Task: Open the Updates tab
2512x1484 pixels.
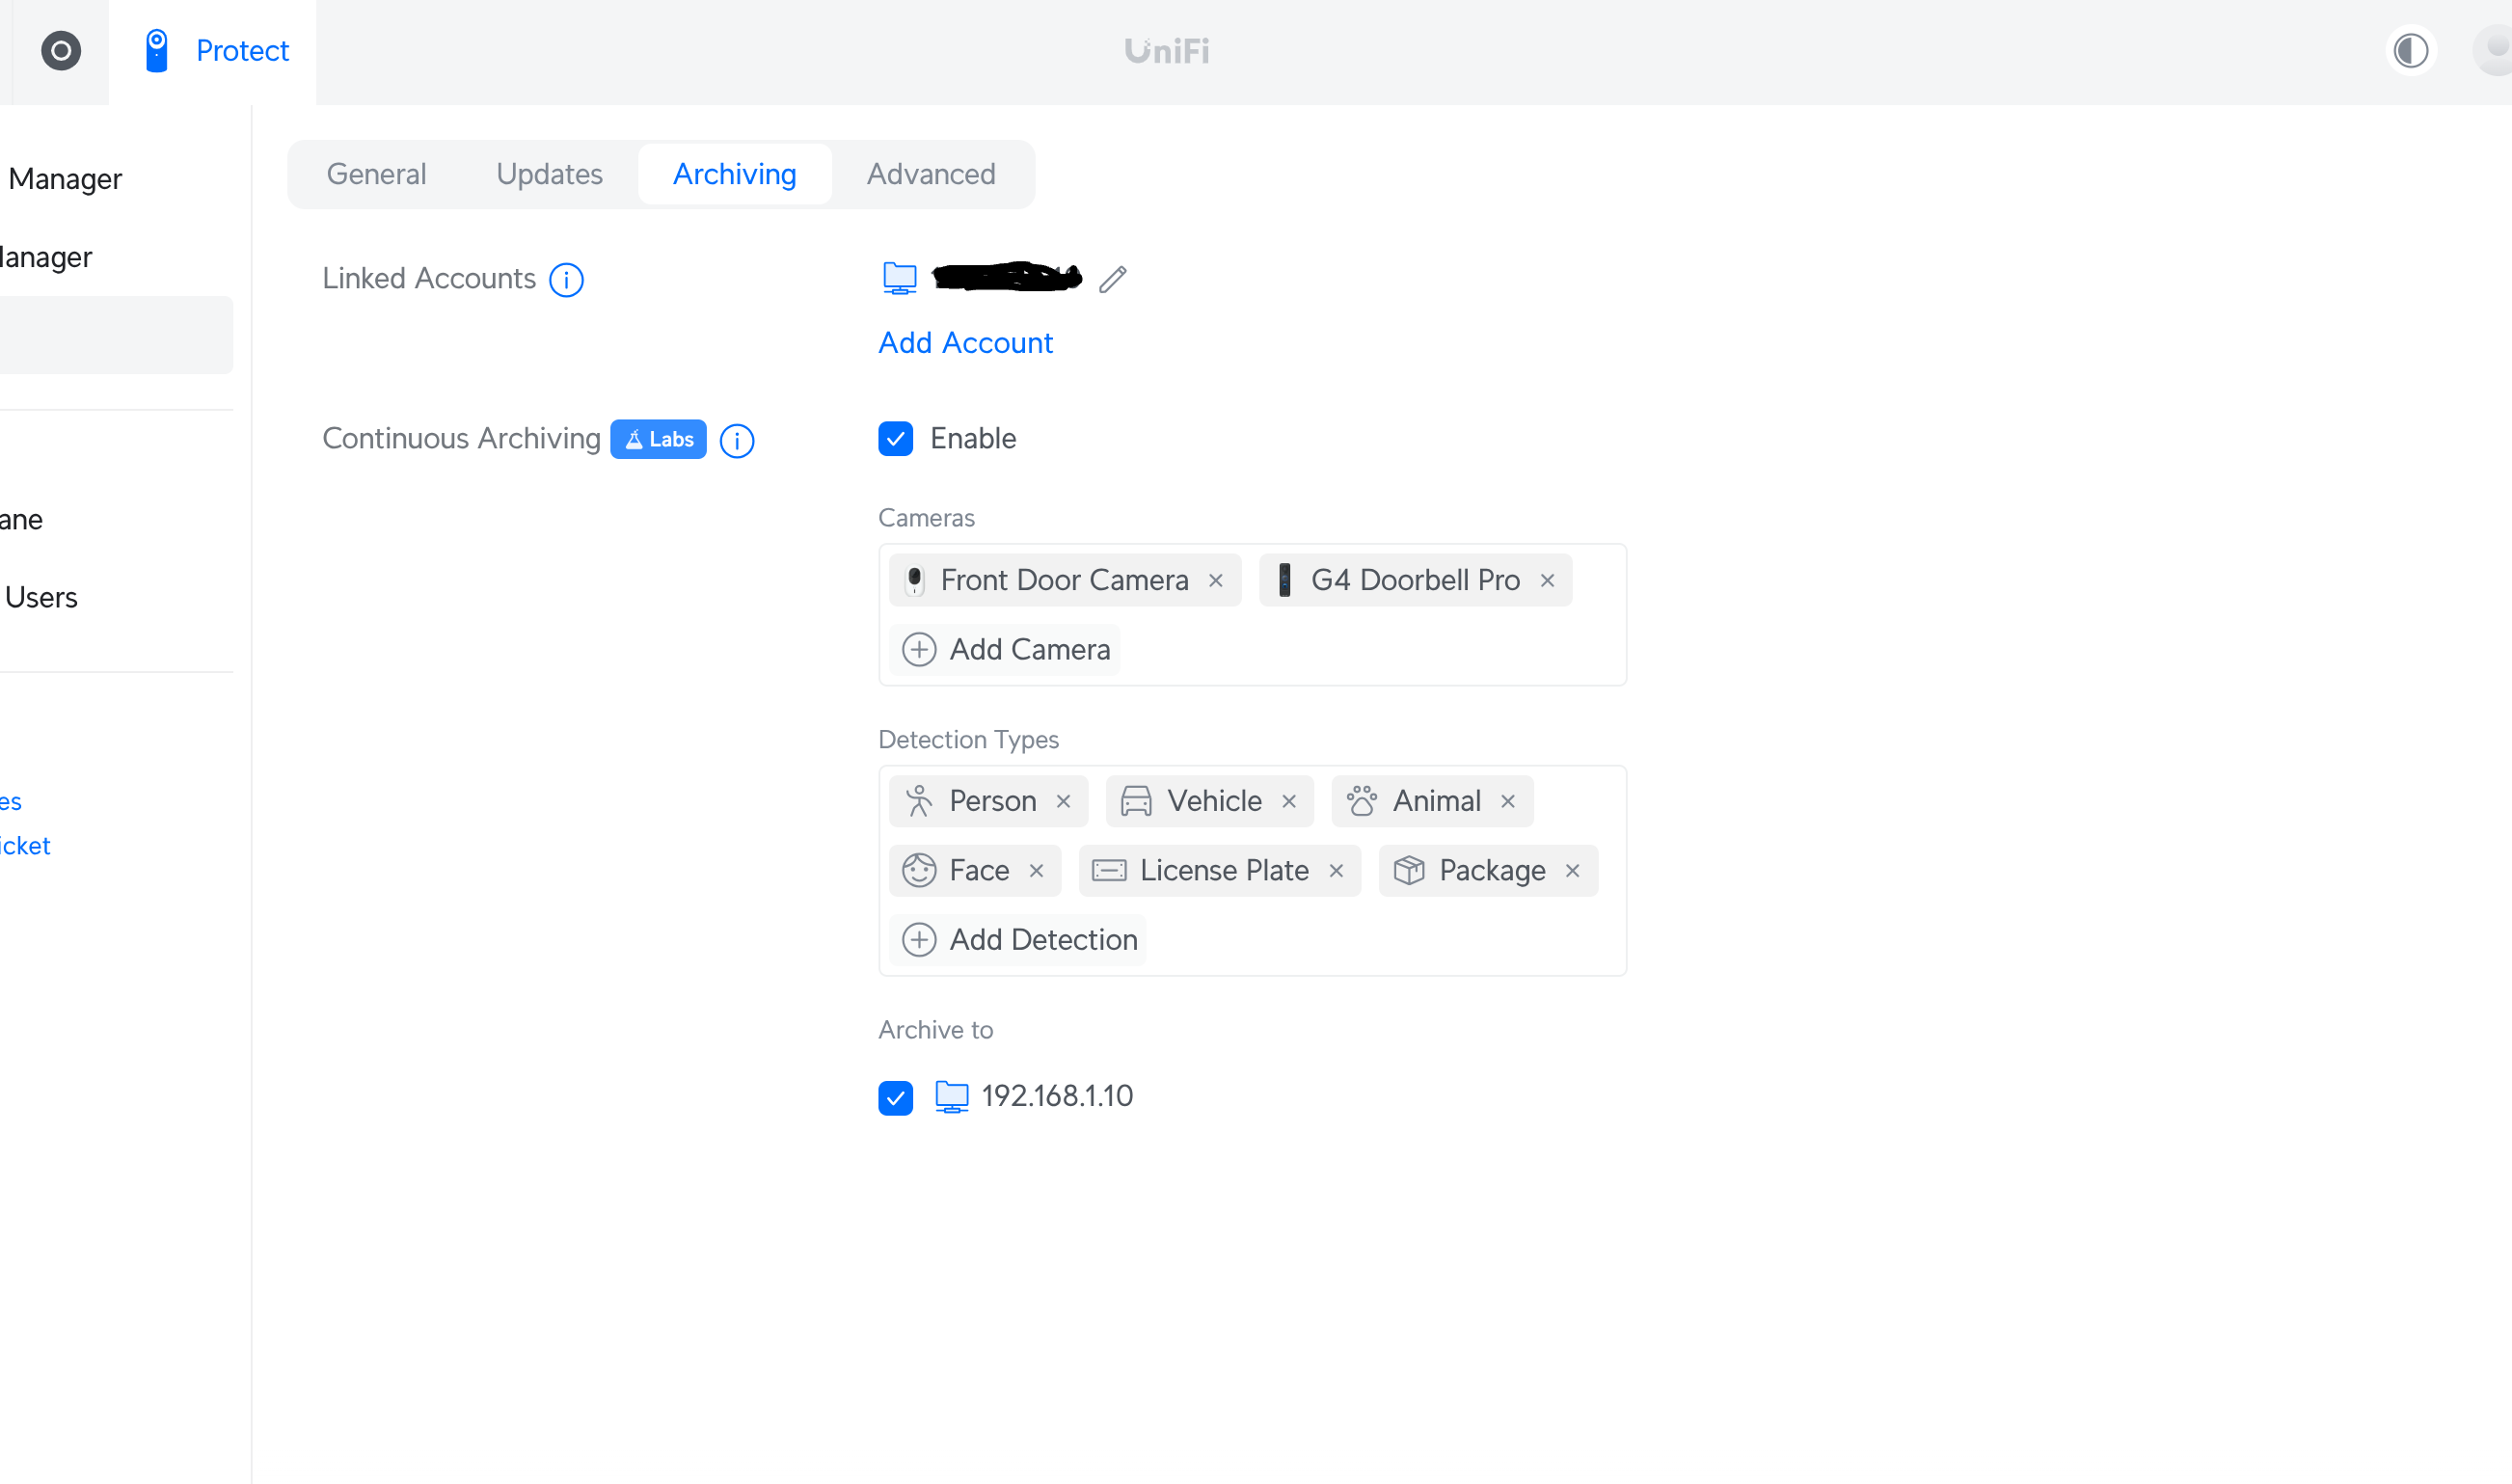Action: click(x=549, y=174)
